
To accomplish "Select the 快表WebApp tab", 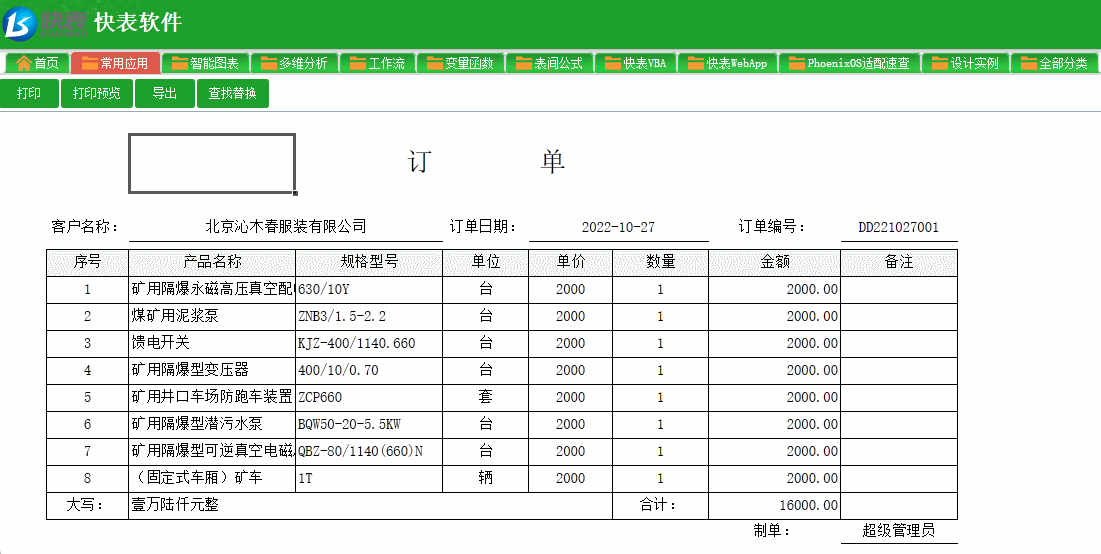I will point(727,63).
